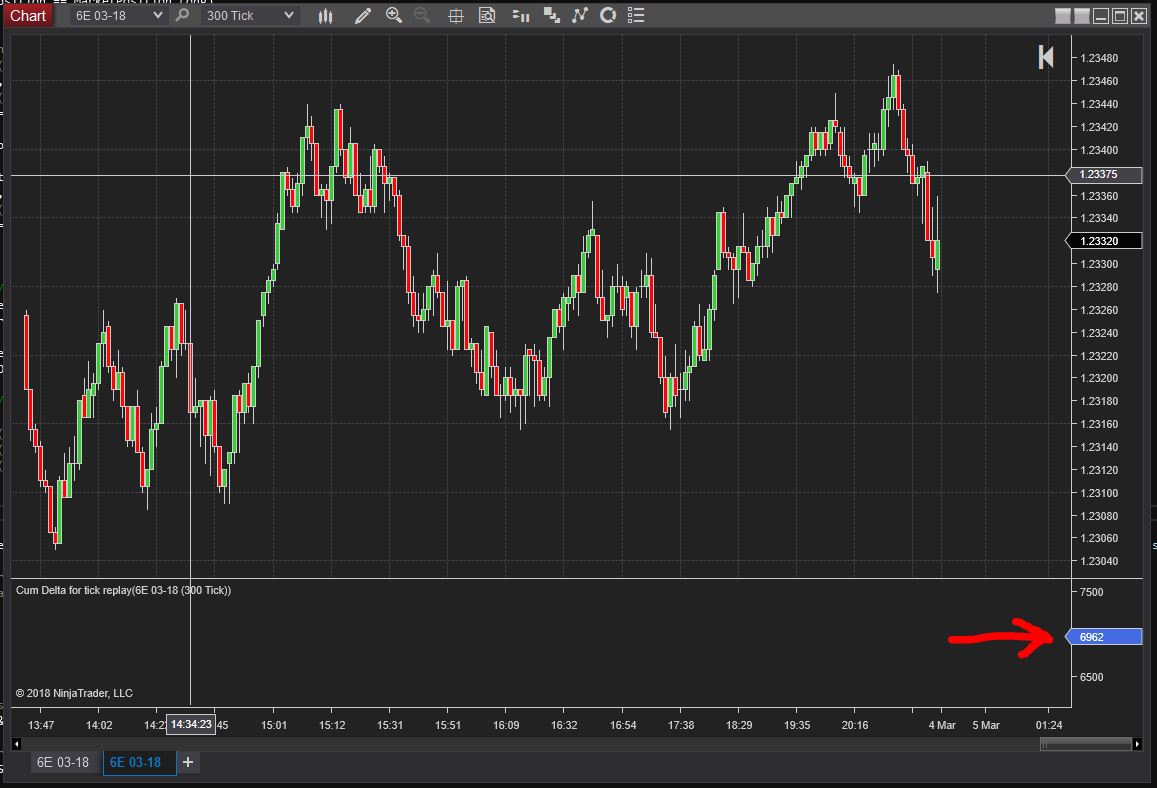This screenshot has width=1157, height=788.
Task: Toggle the Chart Trader icon
Action: pyautogui.click(x=520, y=15)
